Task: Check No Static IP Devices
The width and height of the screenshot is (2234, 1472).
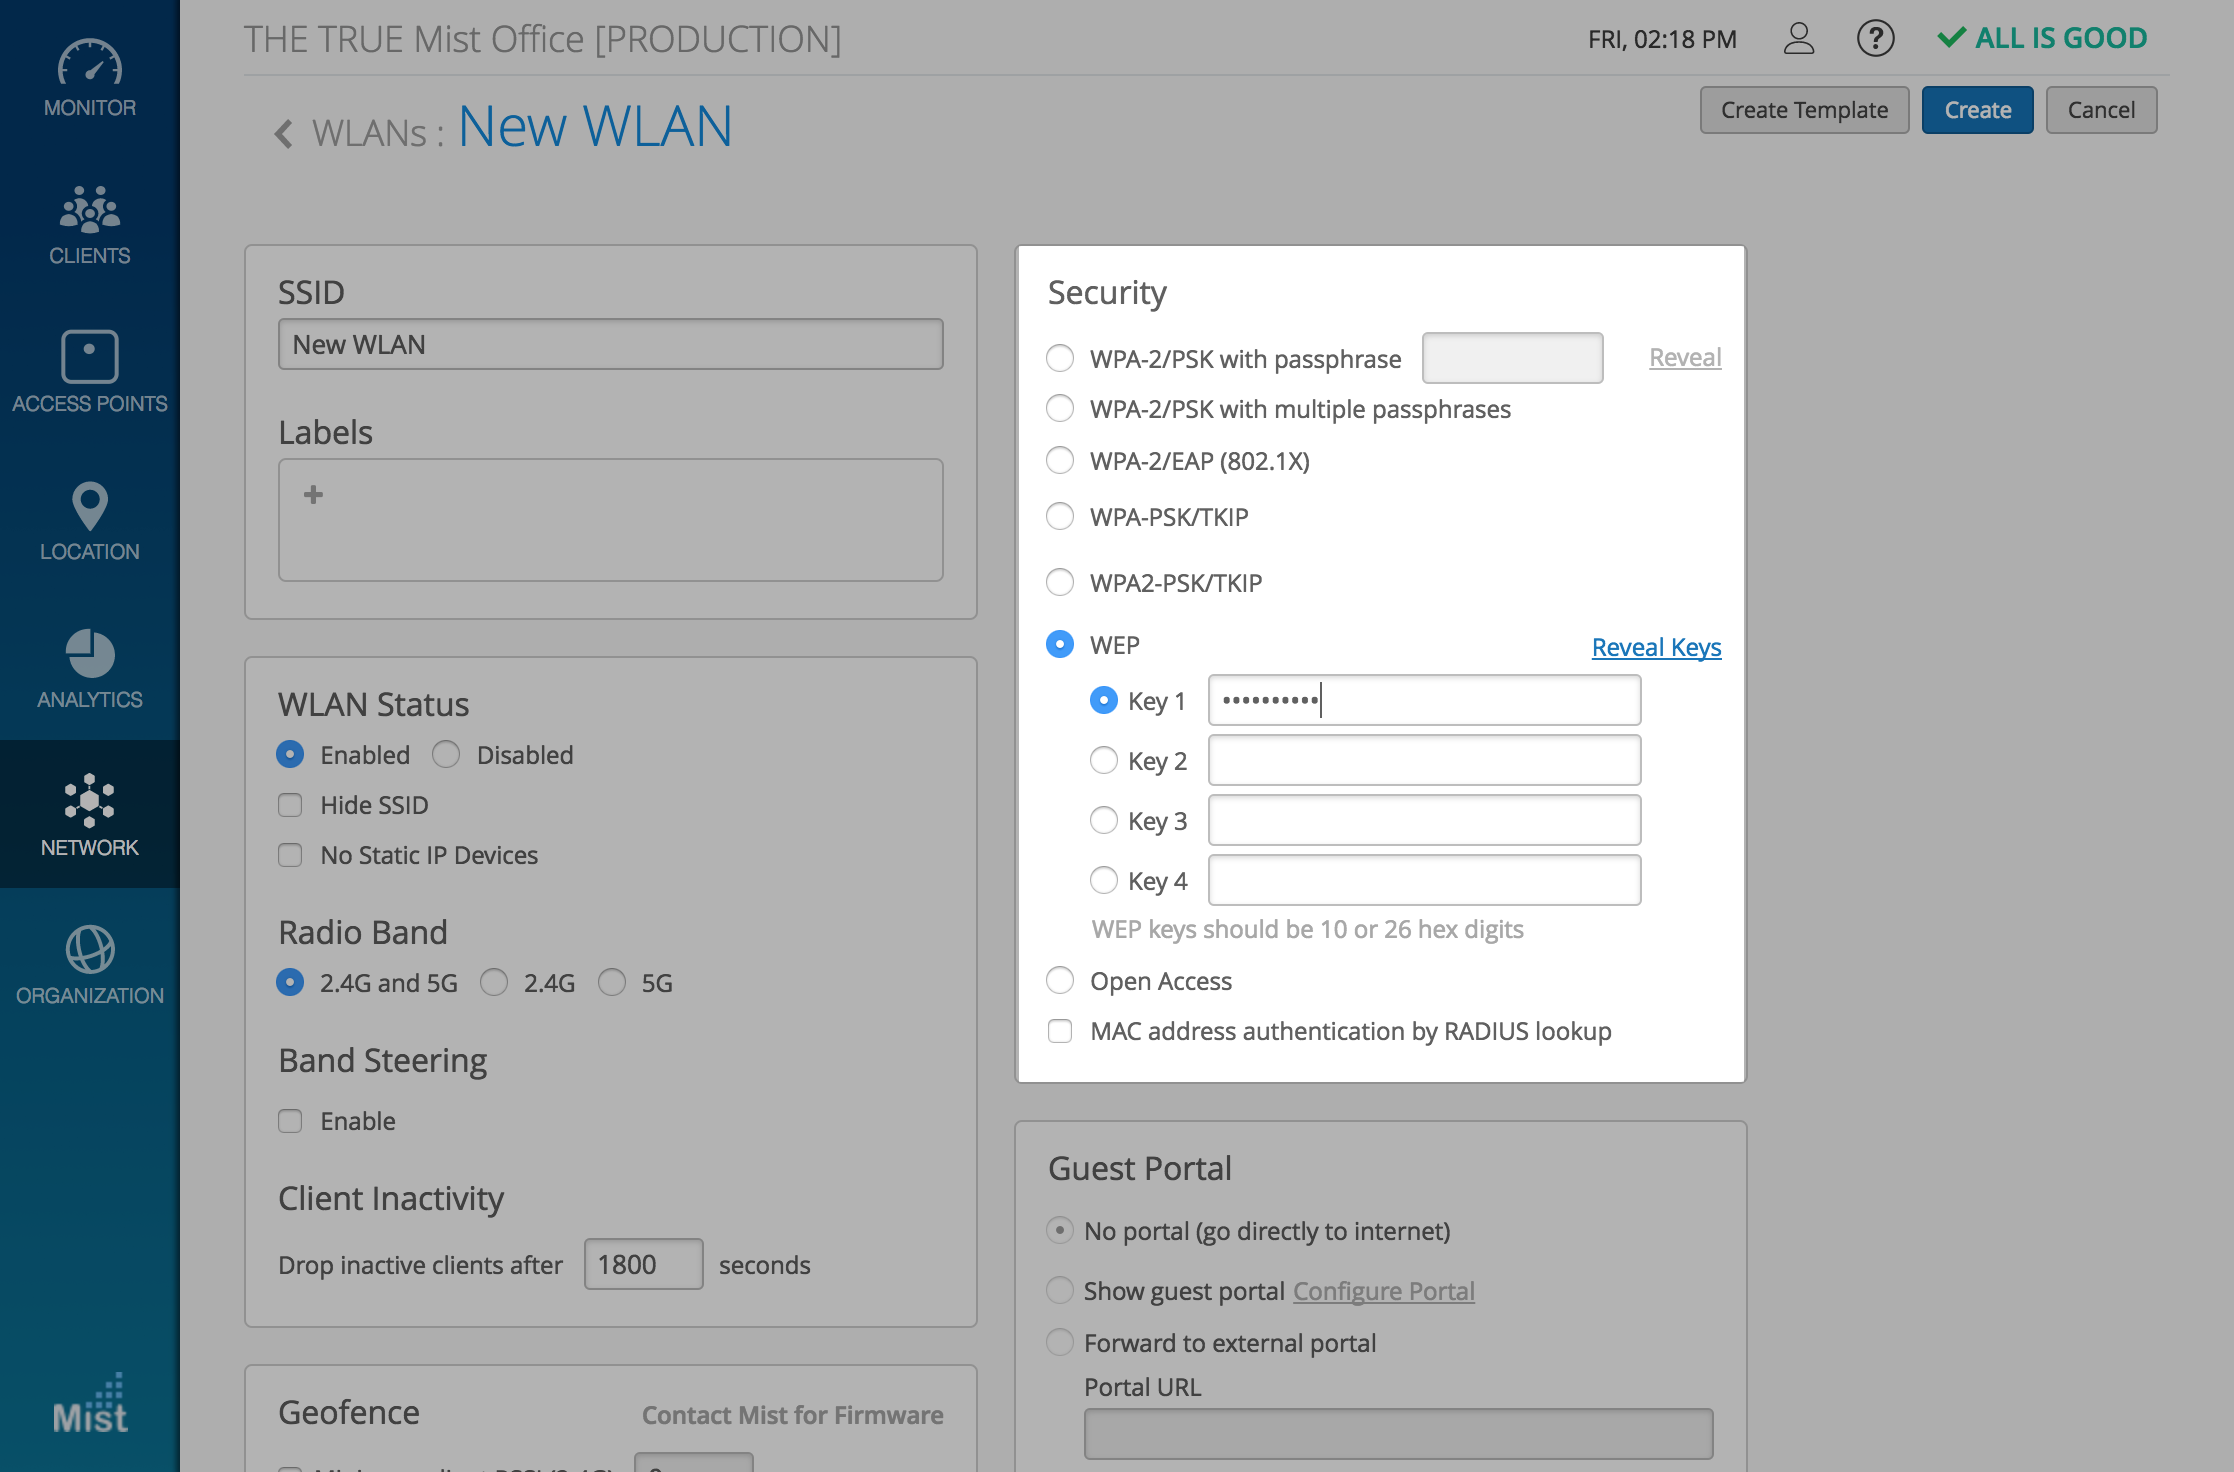Action: tap(290, 855)
